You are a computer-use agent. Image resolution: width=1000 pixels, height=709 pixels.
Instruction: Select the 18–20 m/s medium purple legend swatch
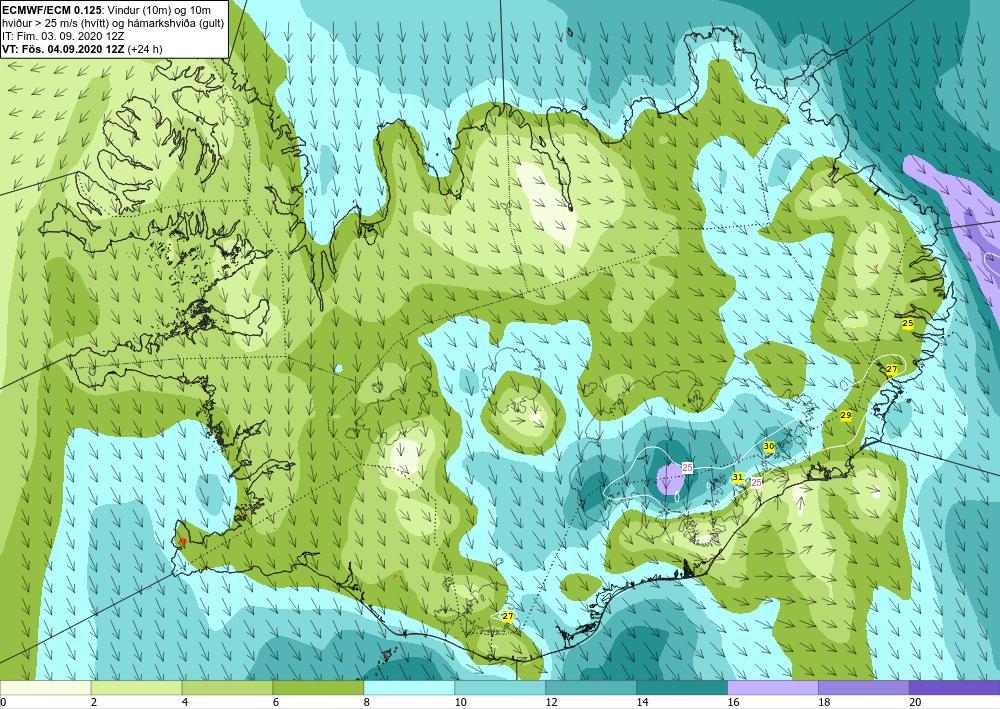864,687
